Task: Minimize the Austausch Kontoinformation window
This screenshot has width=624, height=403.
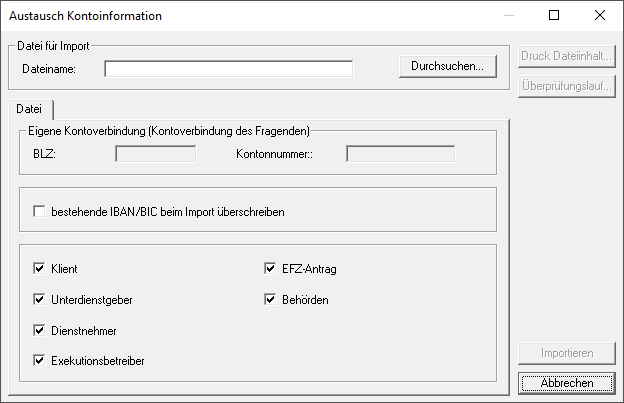Action: click(508, 16)
